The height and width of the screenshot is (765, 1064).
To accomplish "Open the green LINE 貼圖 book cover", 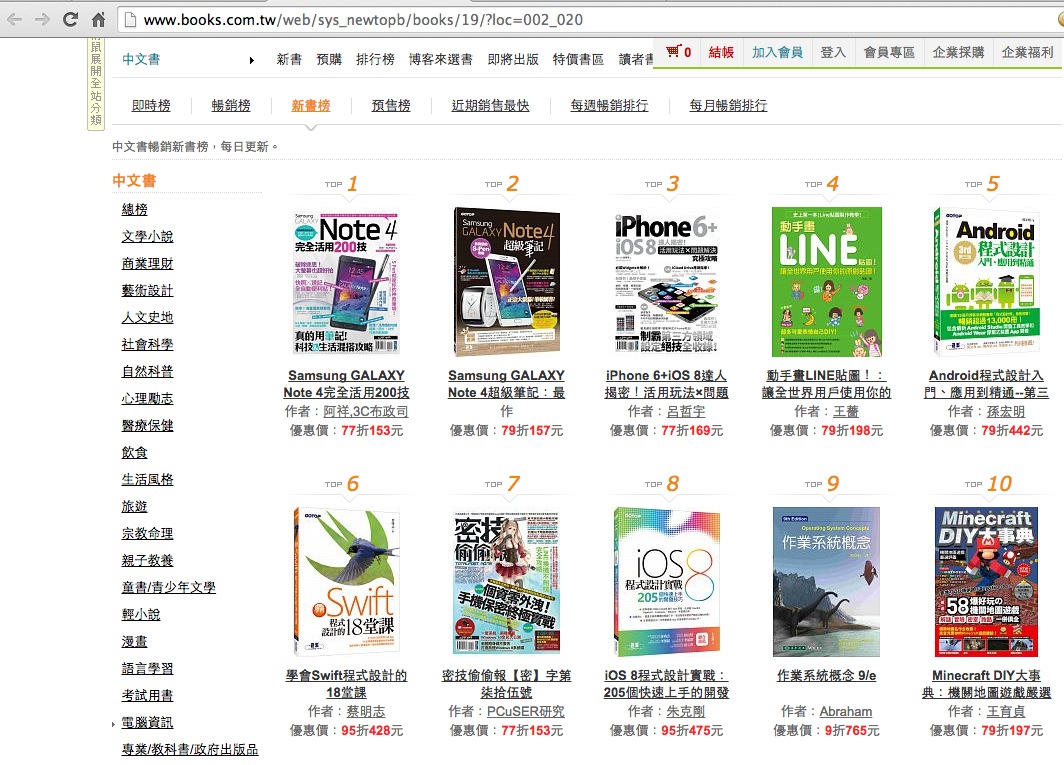I will coord(826,282).
